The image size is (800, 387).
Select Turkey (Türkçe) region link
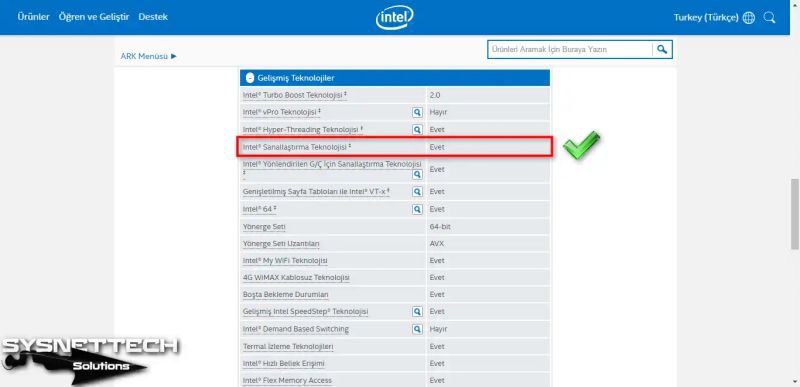pyautogui.click(x=706, y=17)
